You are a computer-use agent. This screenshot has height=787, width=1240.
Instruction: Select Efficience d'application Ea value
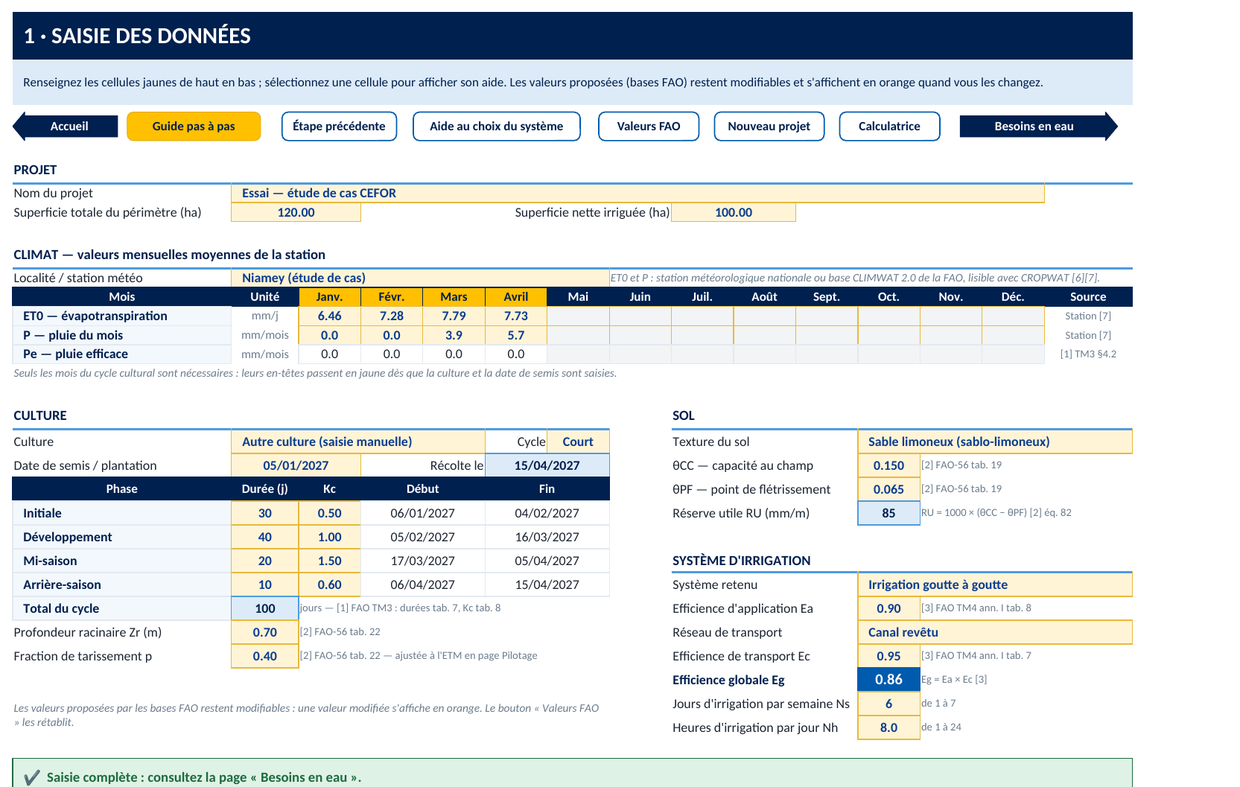[888, 608]
